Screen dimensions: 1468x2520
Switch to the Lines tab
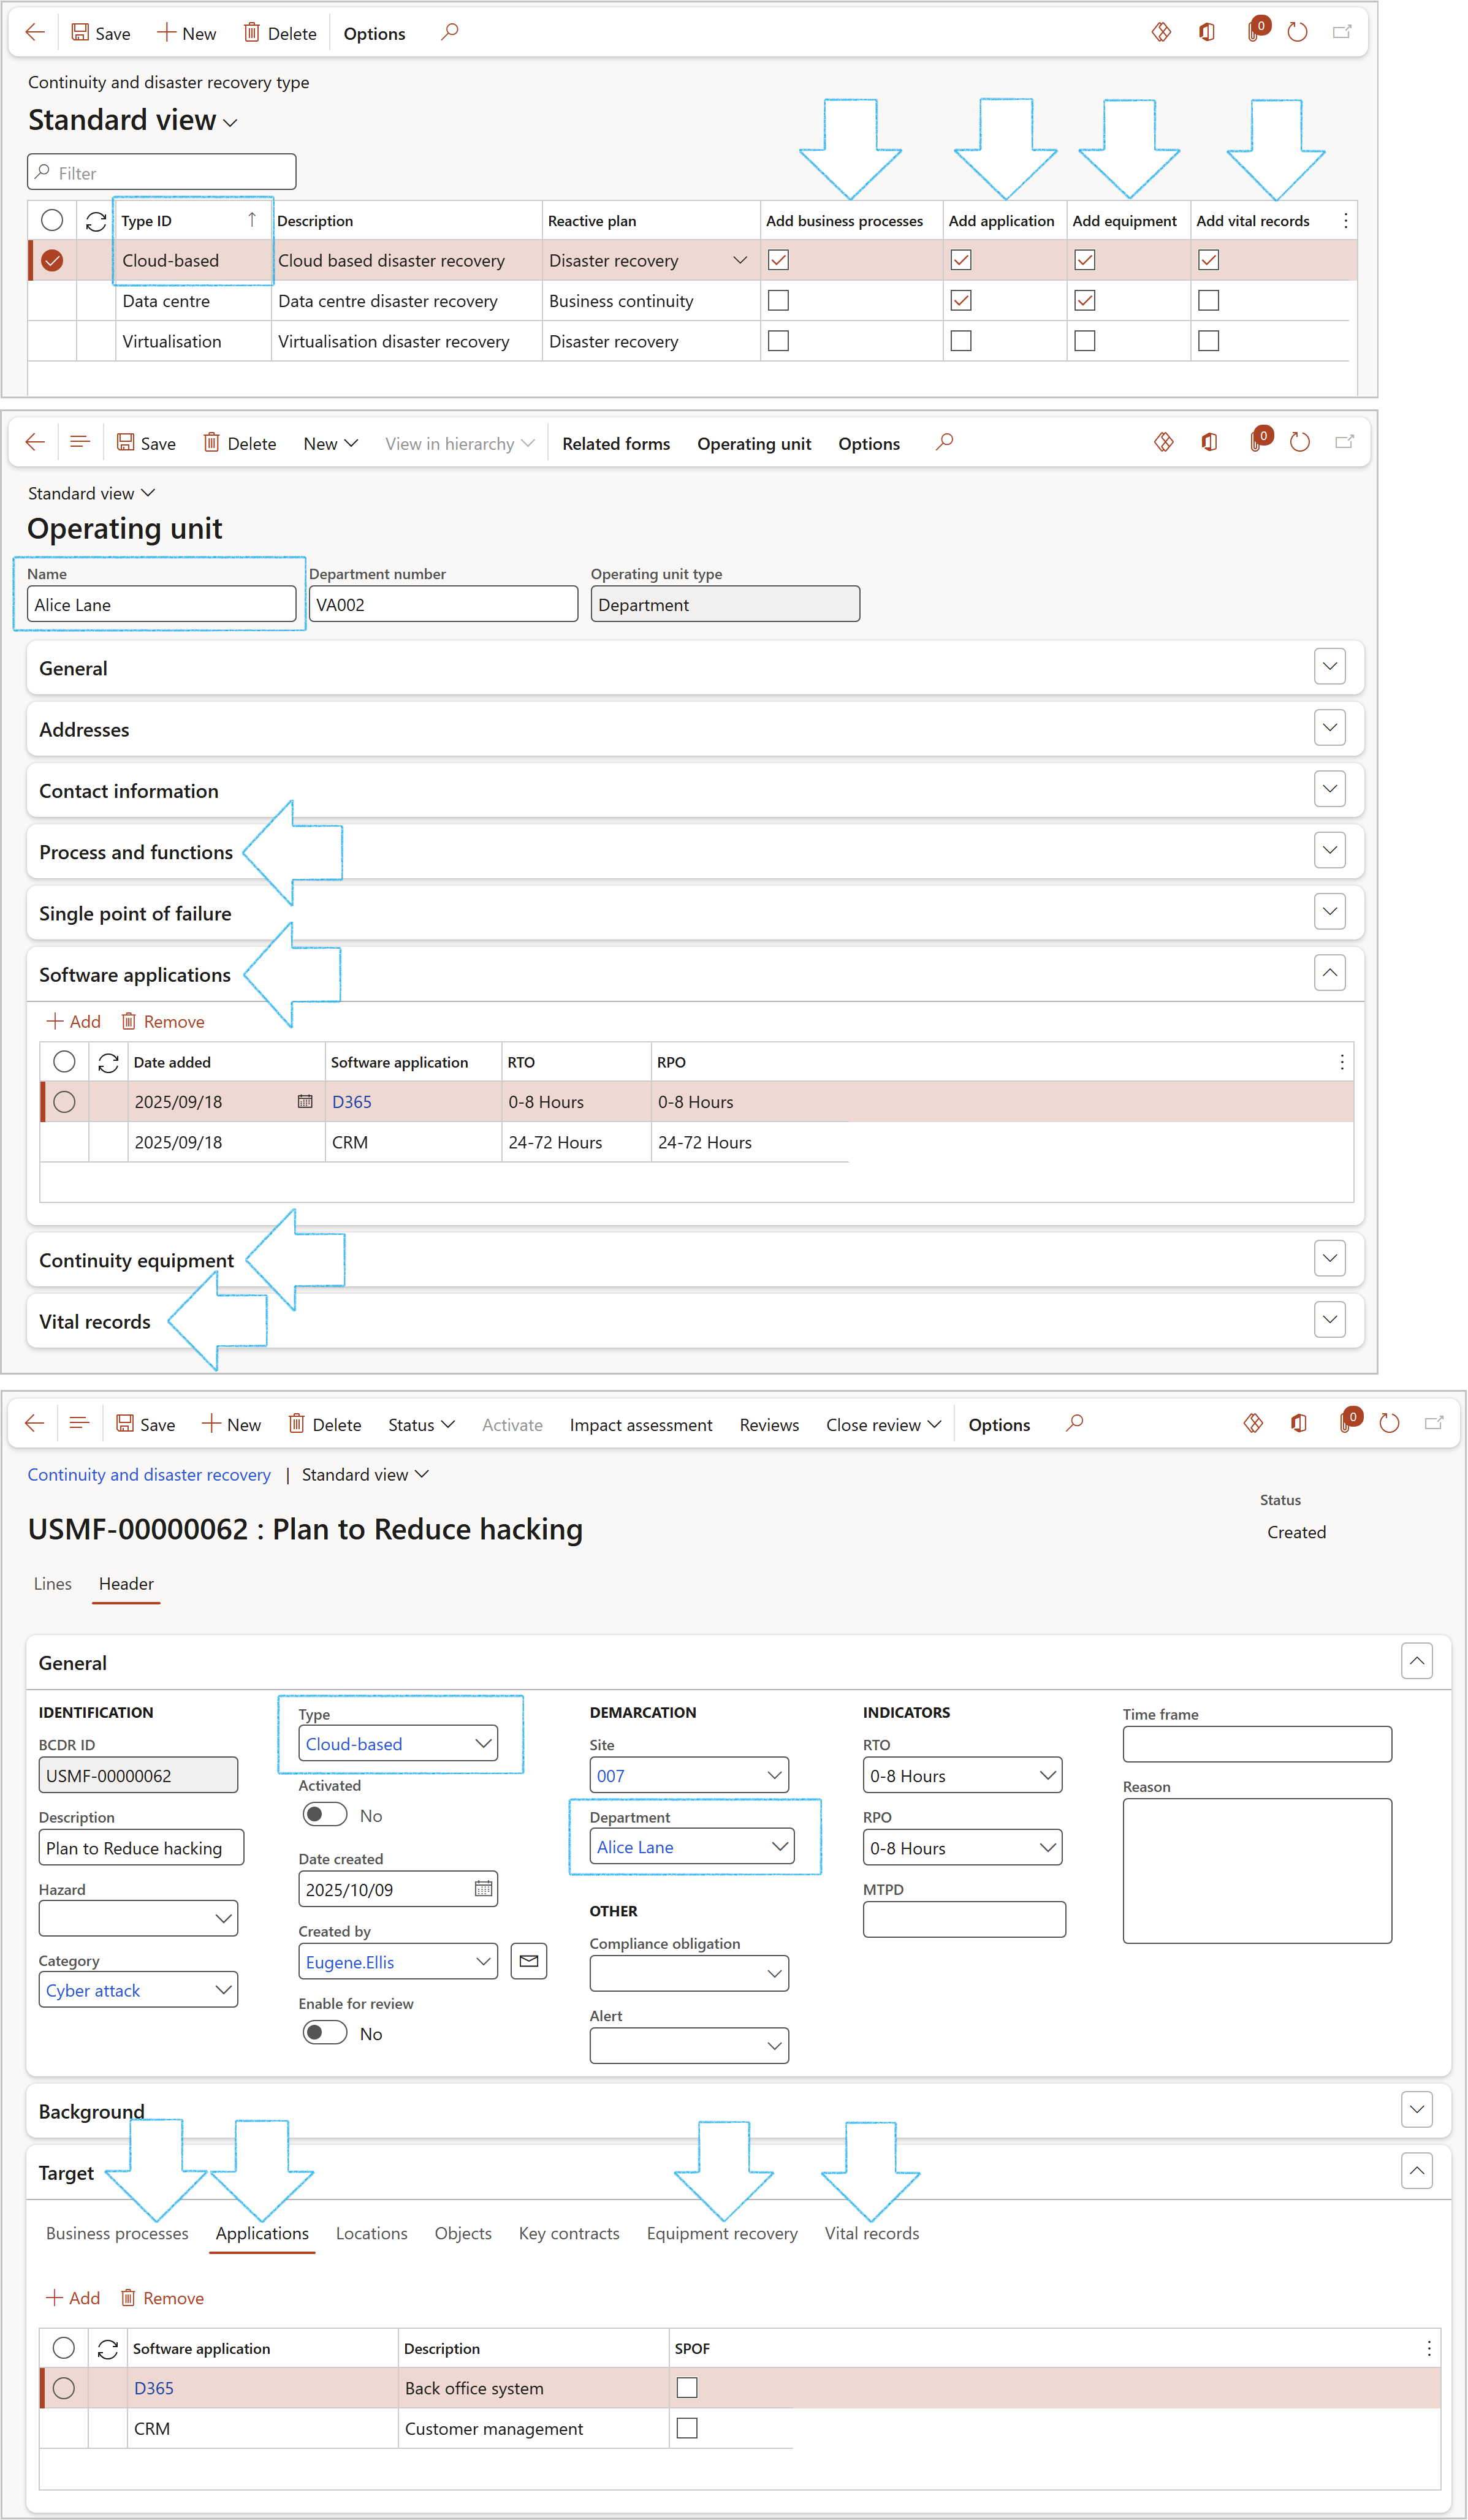(x=53, y=1583)
